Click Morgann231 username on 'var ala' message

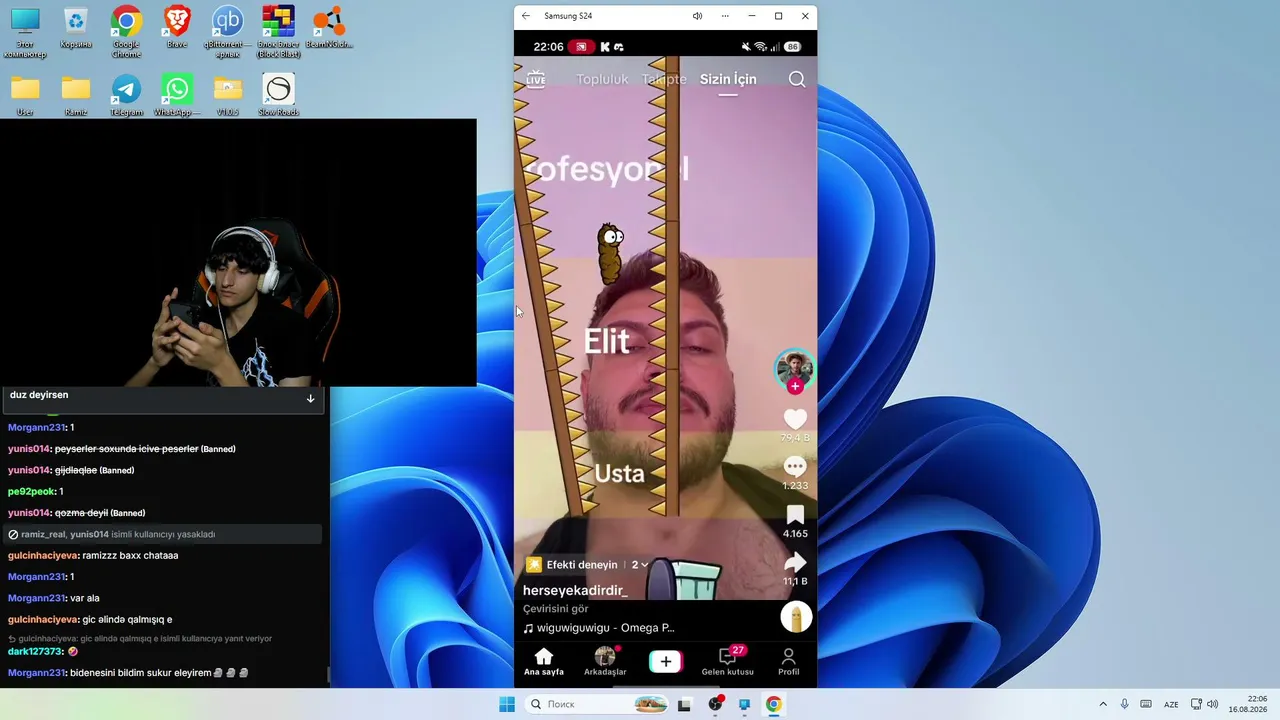point(38,598)
